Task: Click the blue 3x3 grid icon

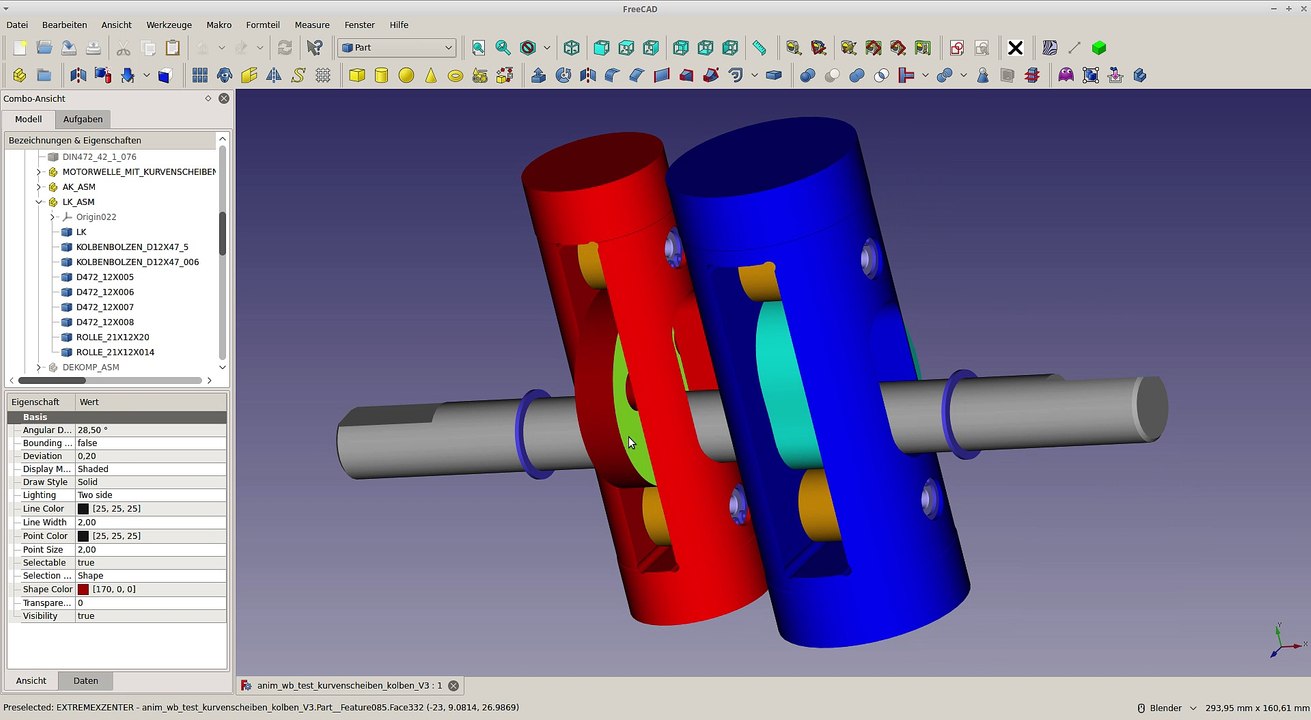Action: (200, 75)
